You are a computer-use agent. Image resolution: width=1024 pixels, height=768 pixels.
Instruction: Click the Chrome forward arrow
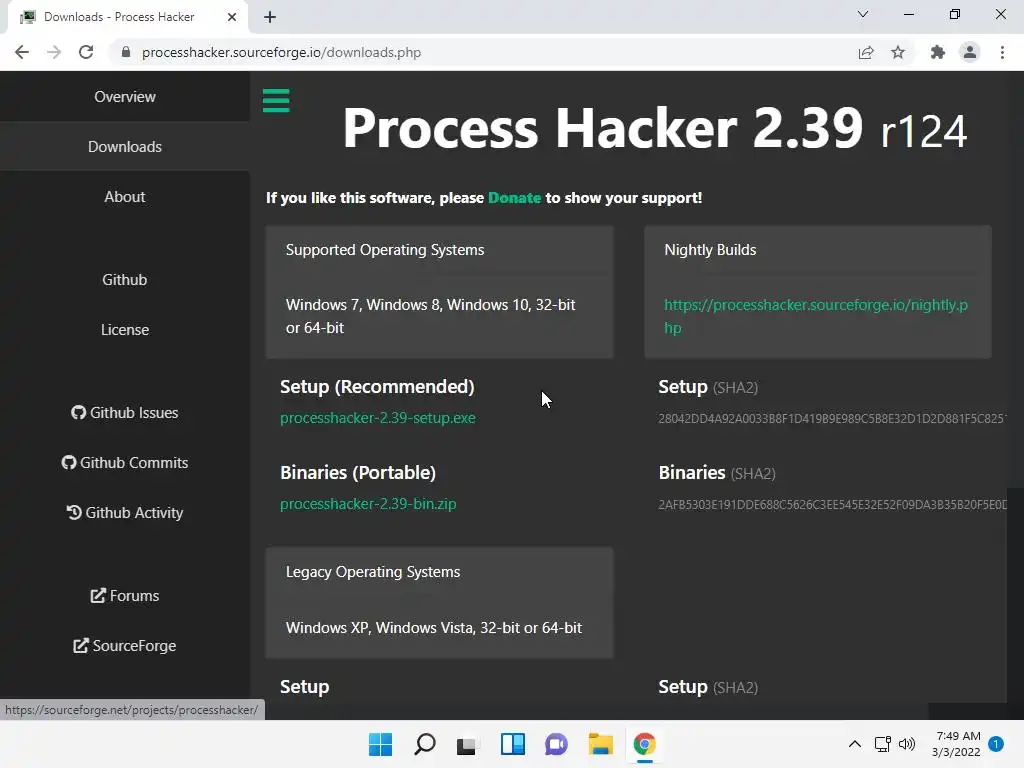click(54, 52)
